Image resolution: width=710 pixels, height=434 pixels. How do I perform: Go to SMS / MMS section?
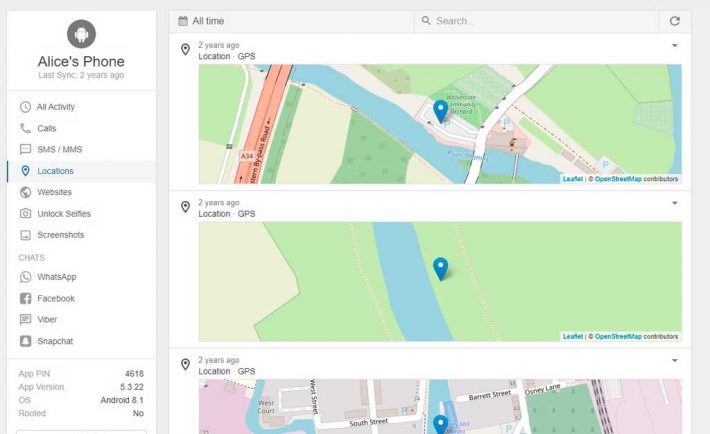coord(59,150)
